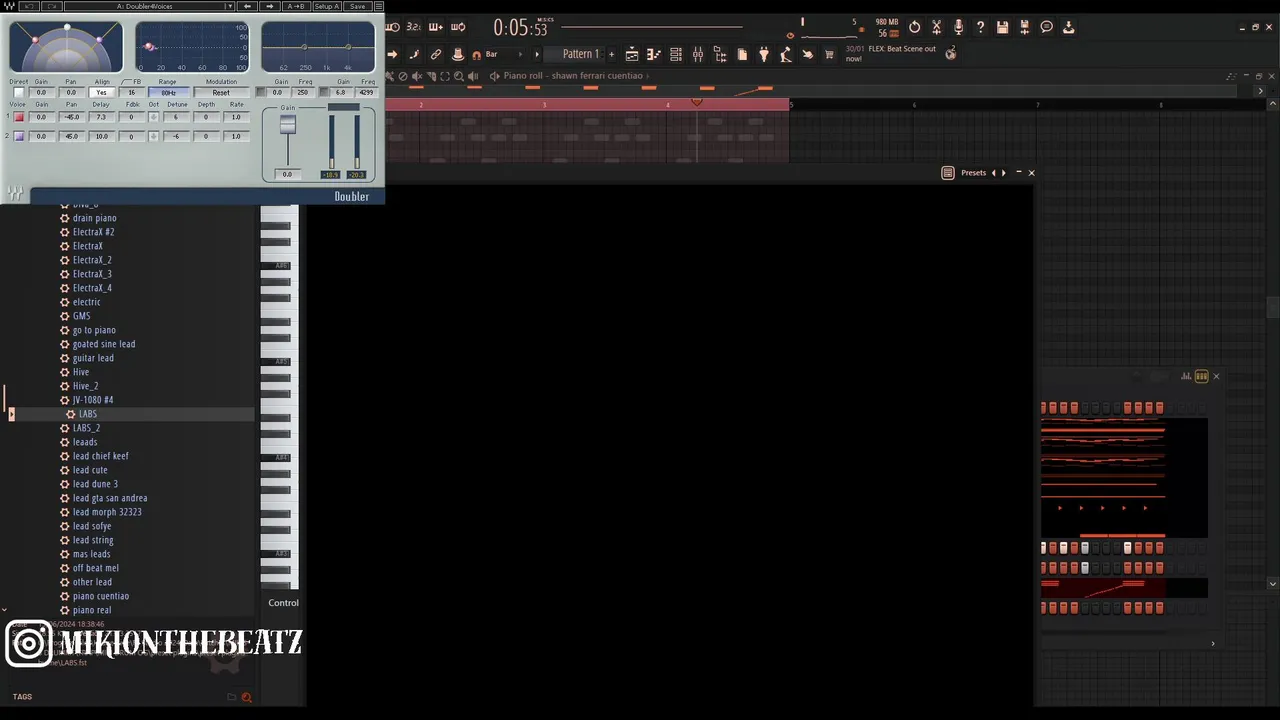Select lead chief keef in browser
This screenshot has width=1280, height=720.
100,456
